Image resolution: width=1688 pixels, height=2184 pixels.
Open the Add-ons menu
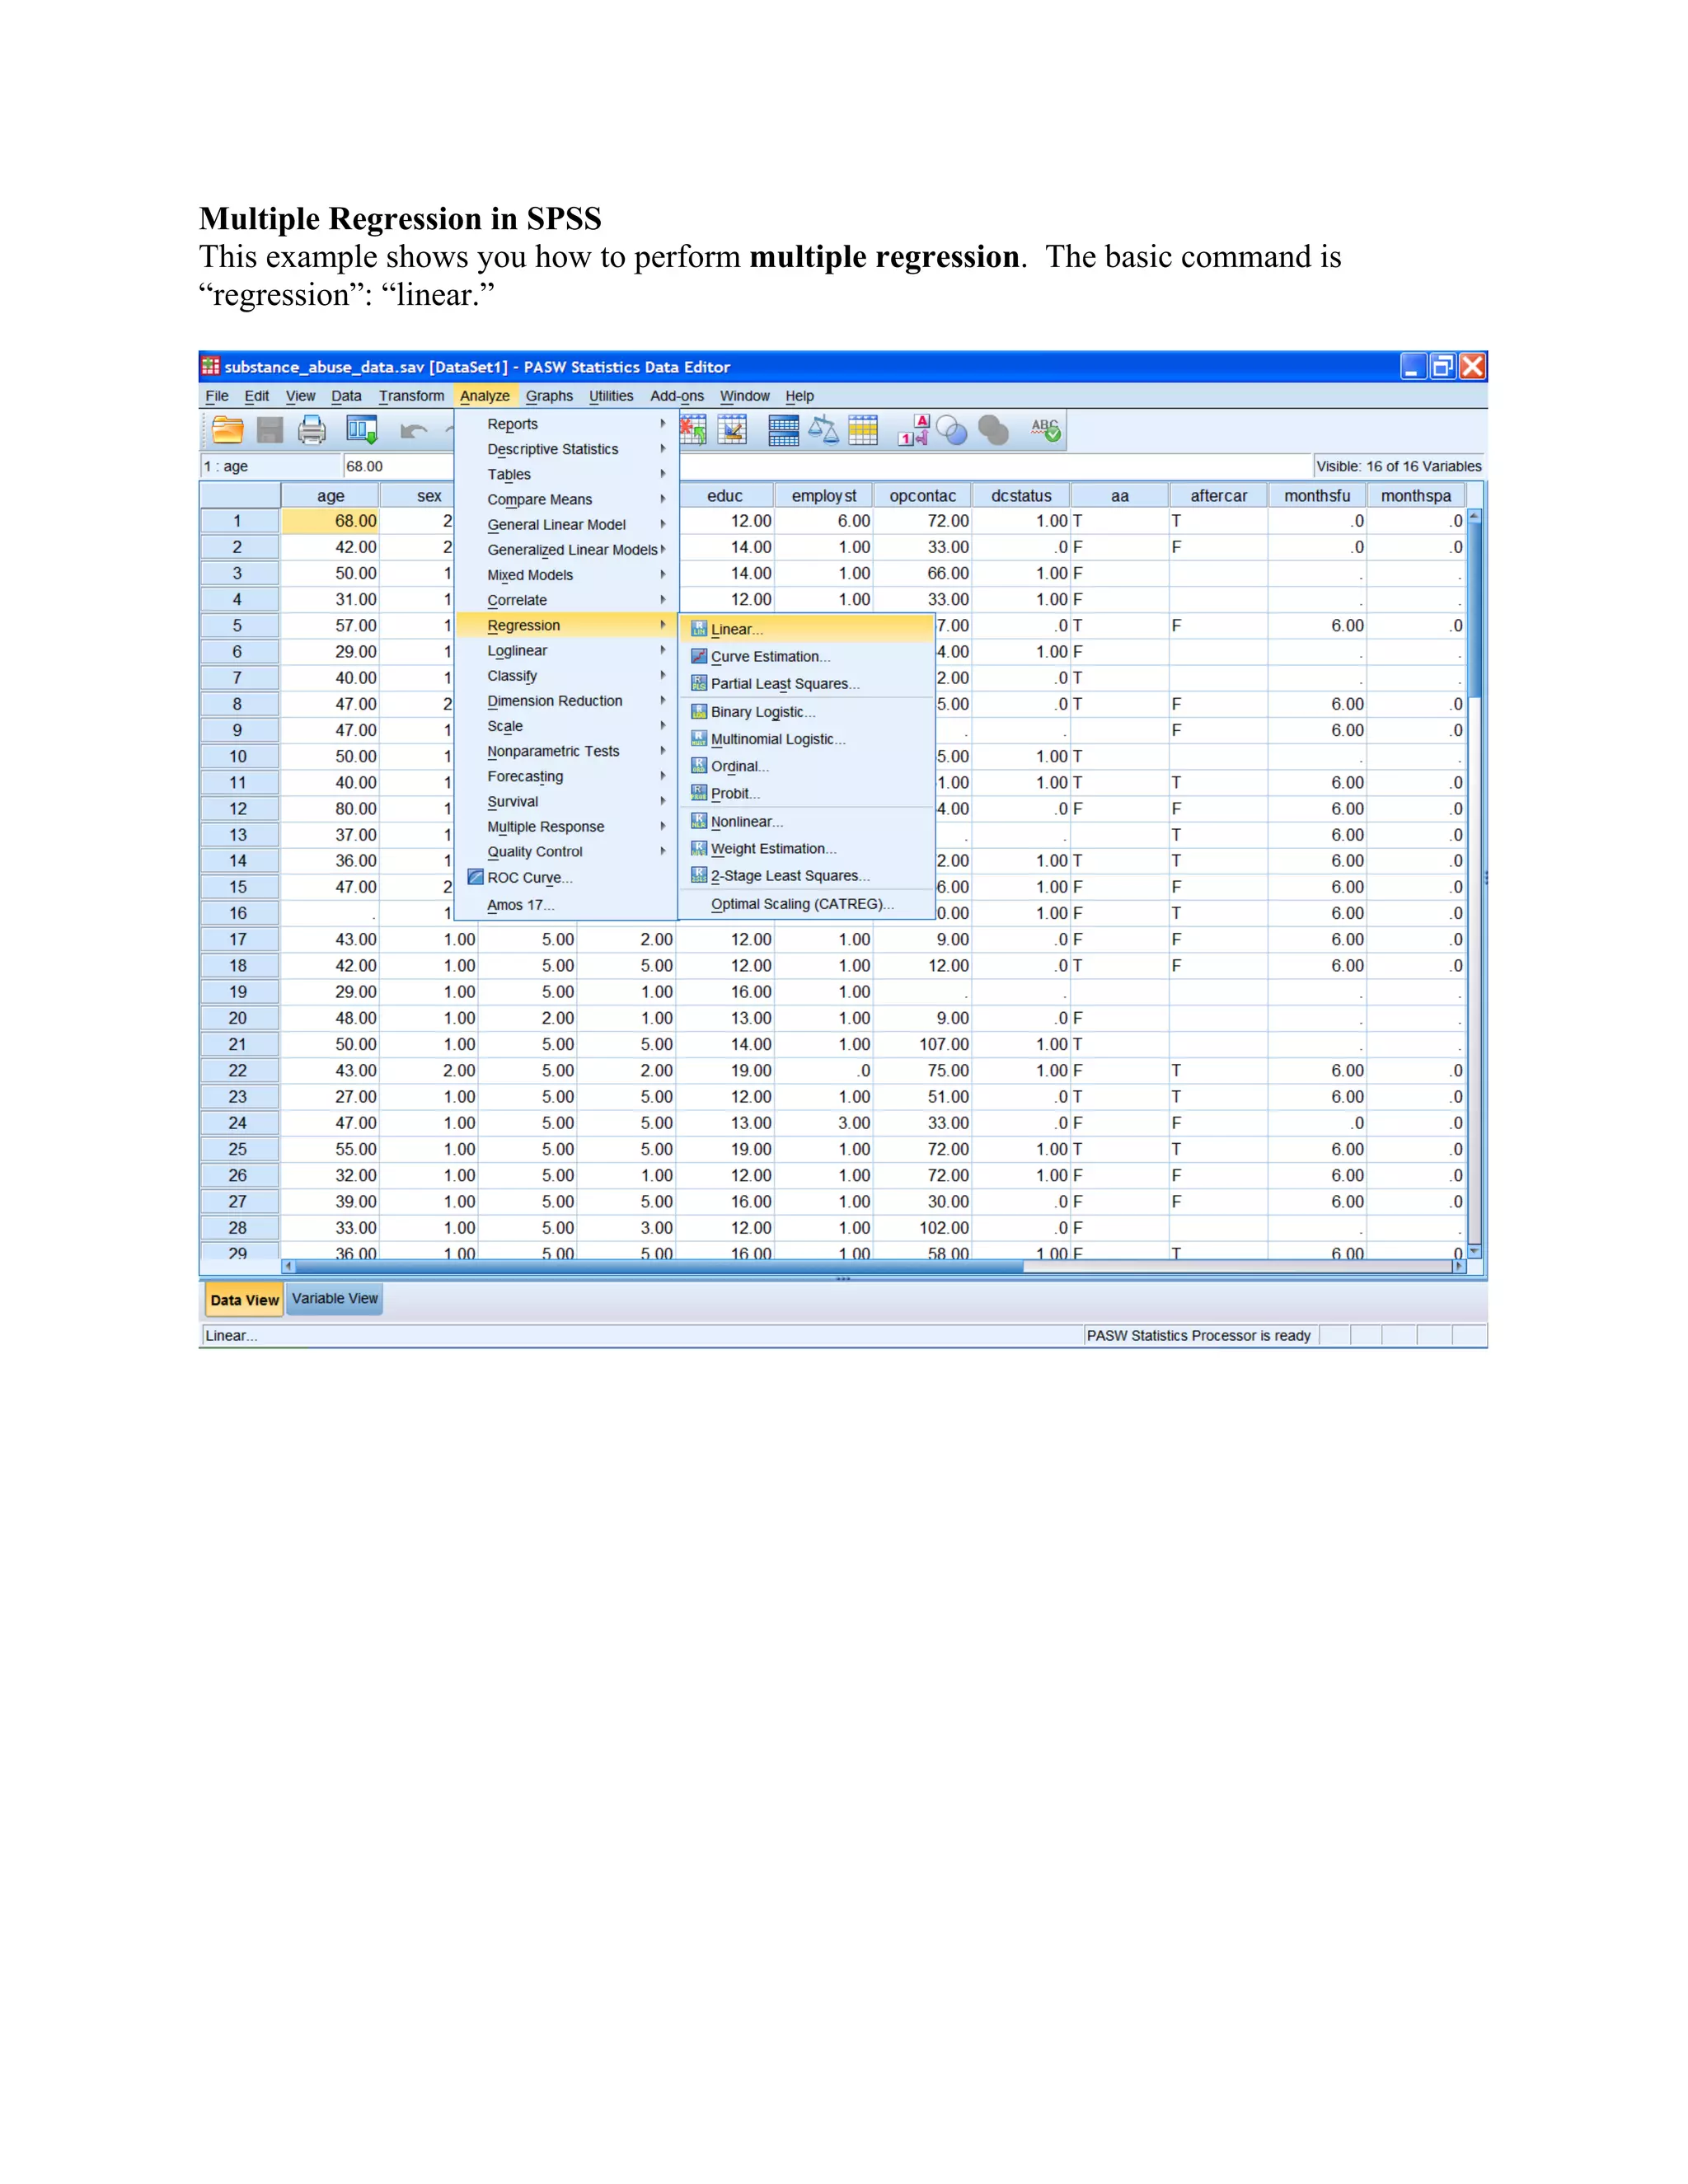pos(677,396)
